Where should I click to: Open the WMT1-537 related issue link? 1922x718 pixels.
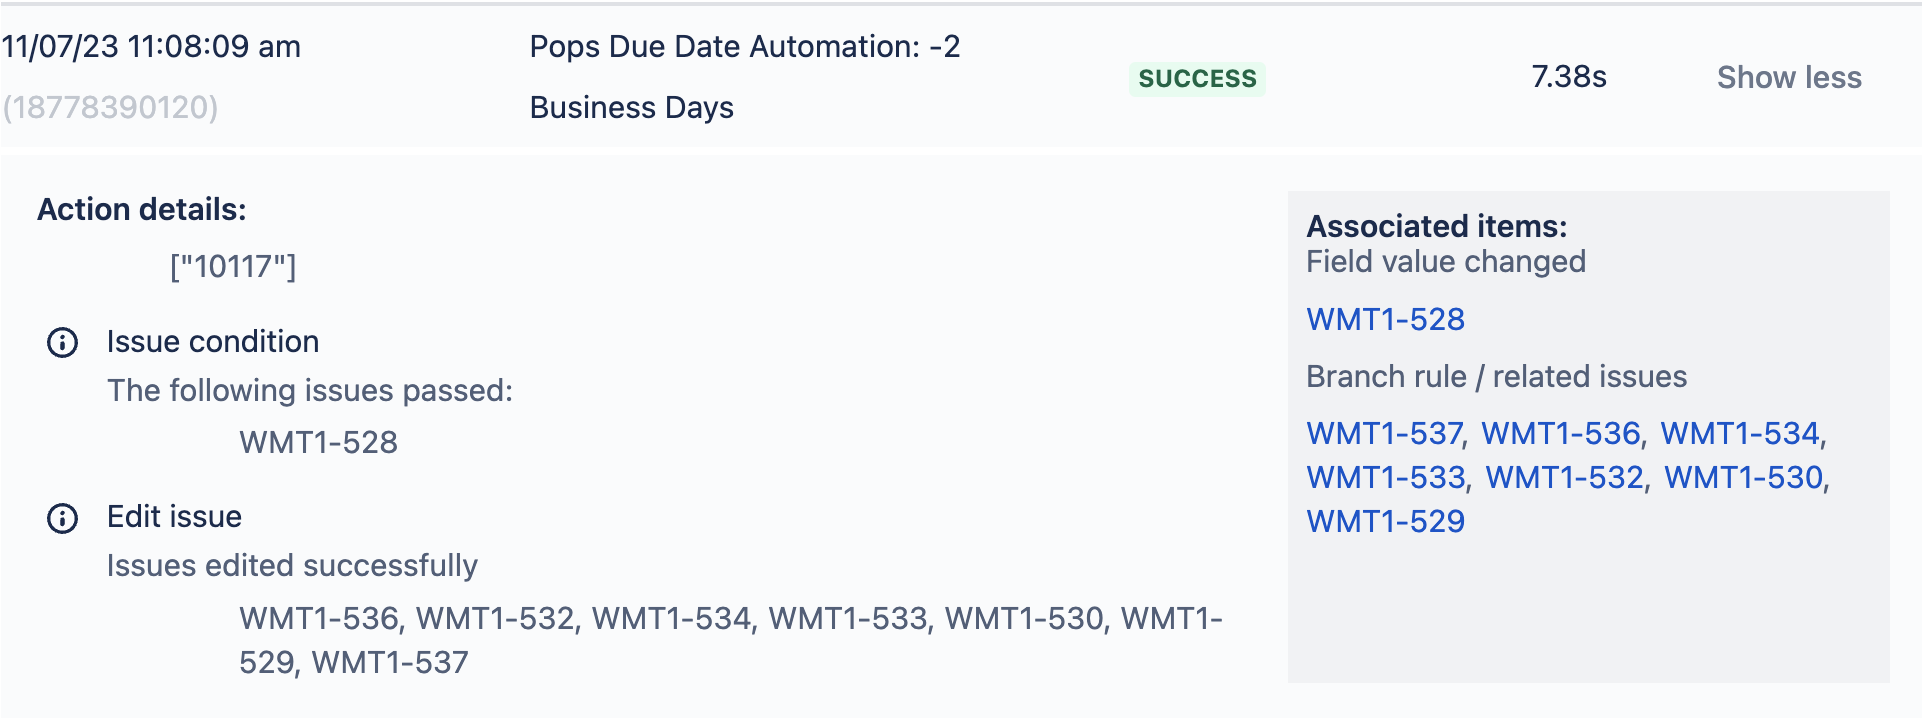point(1384,433)
